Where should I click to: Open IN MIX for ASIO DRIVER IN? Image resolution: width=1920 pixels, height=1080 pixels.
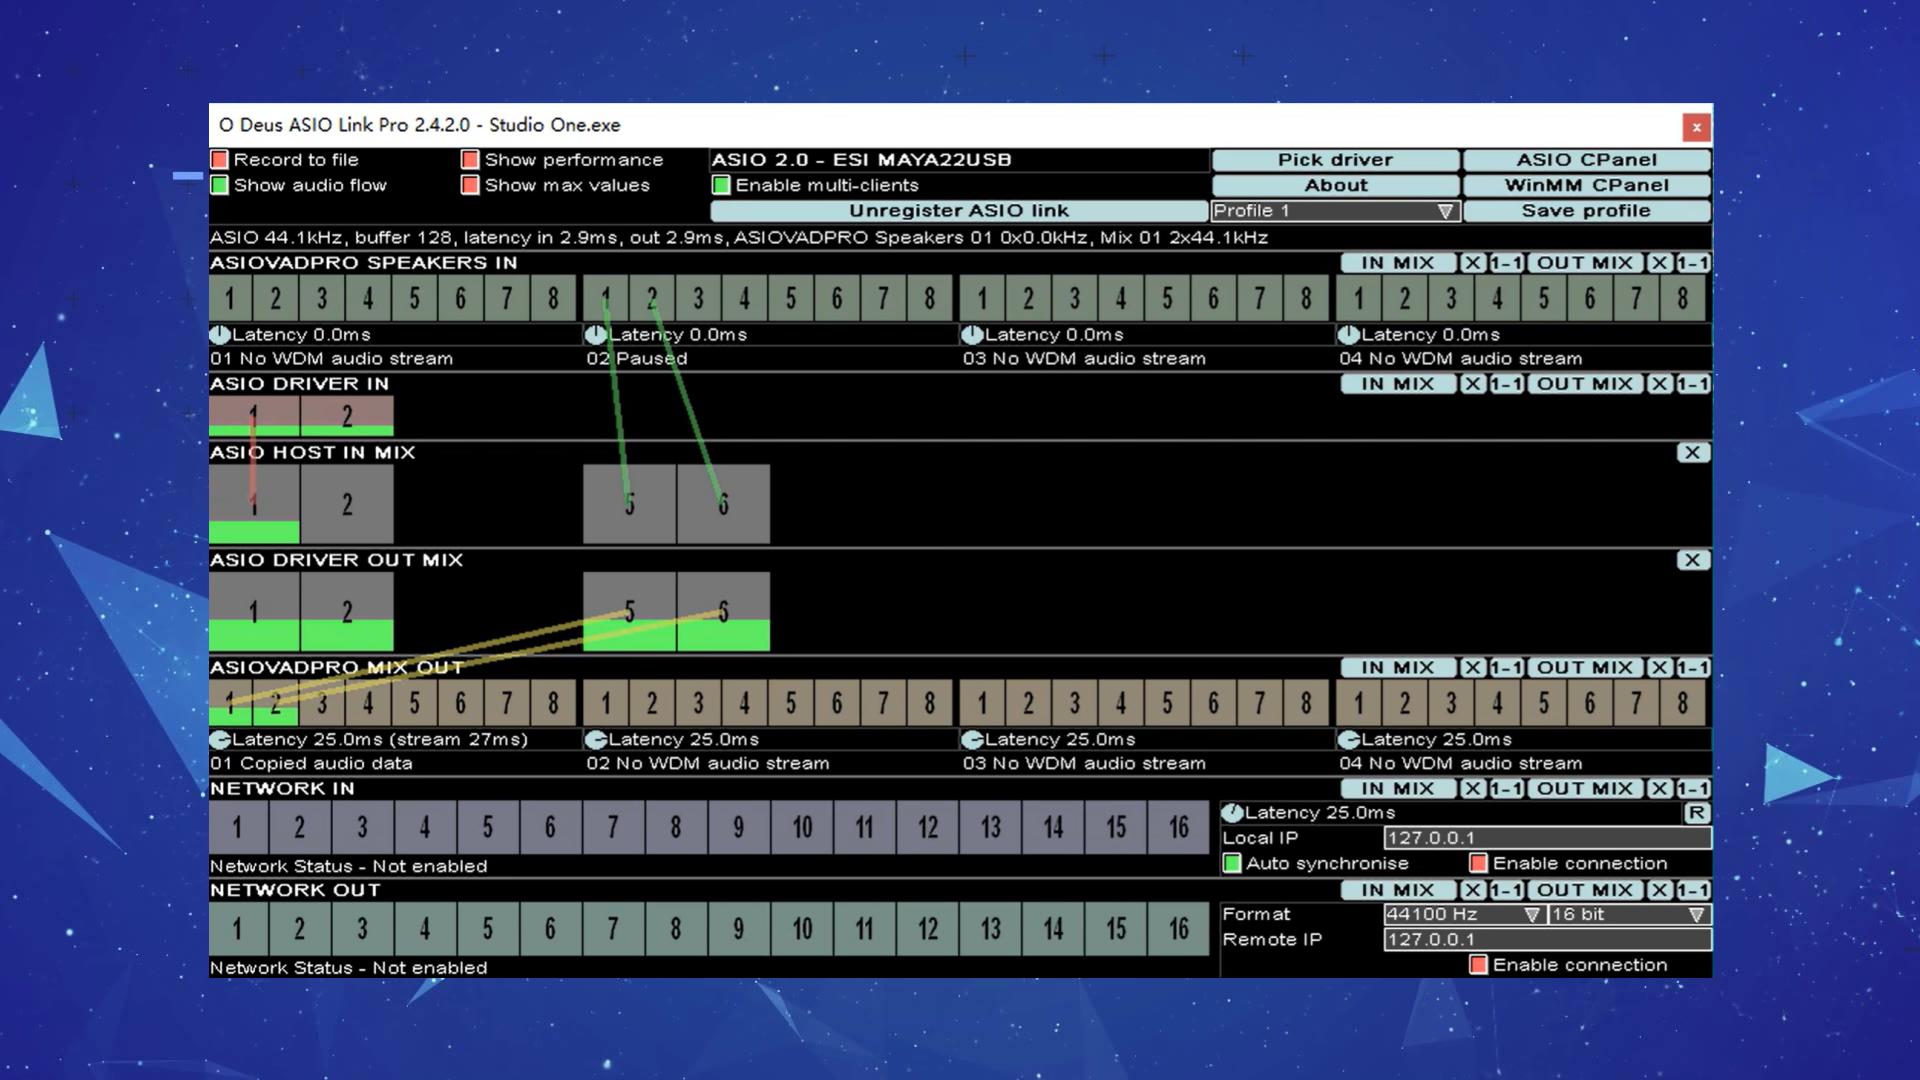point(1398,384)
